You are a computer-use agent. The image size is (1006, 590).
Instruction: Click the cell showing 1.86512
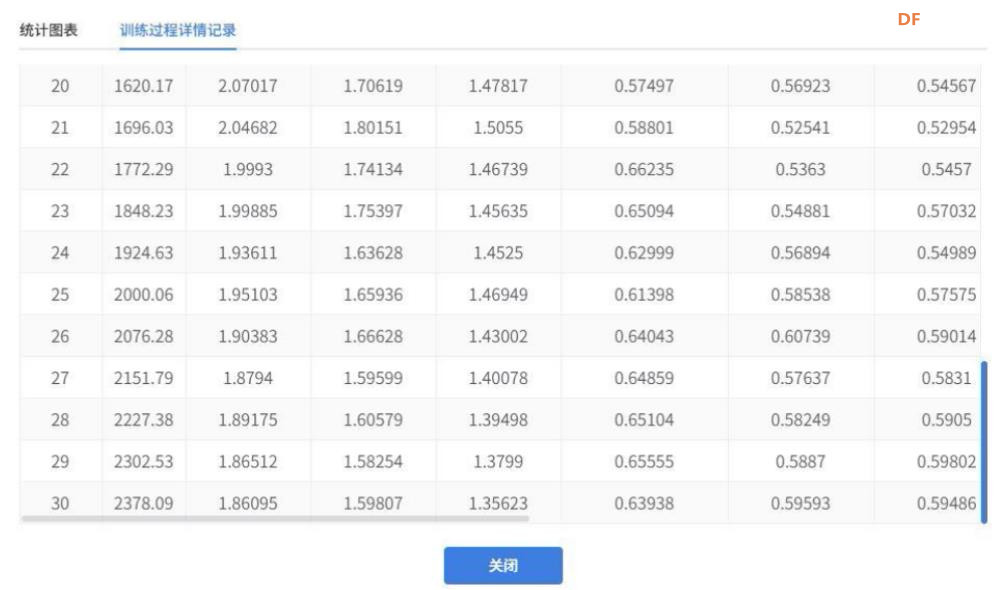(x=248, y=461)
